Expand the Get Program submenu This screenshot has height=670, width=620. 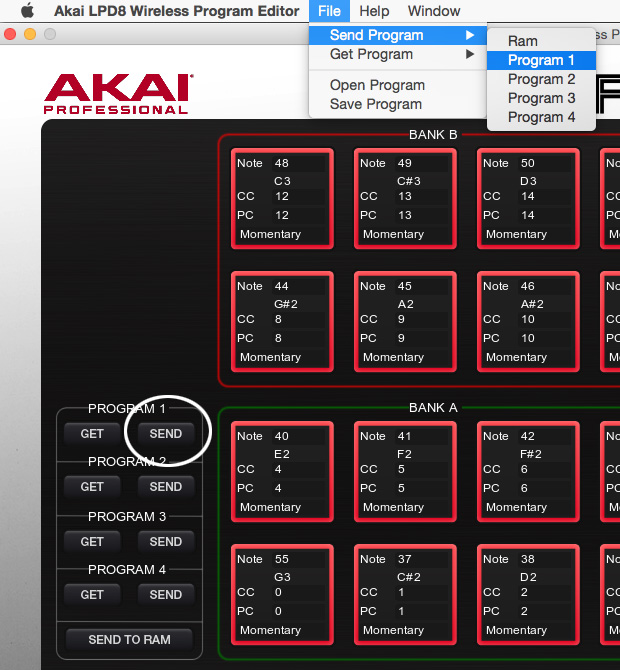(x=398, y=54)
